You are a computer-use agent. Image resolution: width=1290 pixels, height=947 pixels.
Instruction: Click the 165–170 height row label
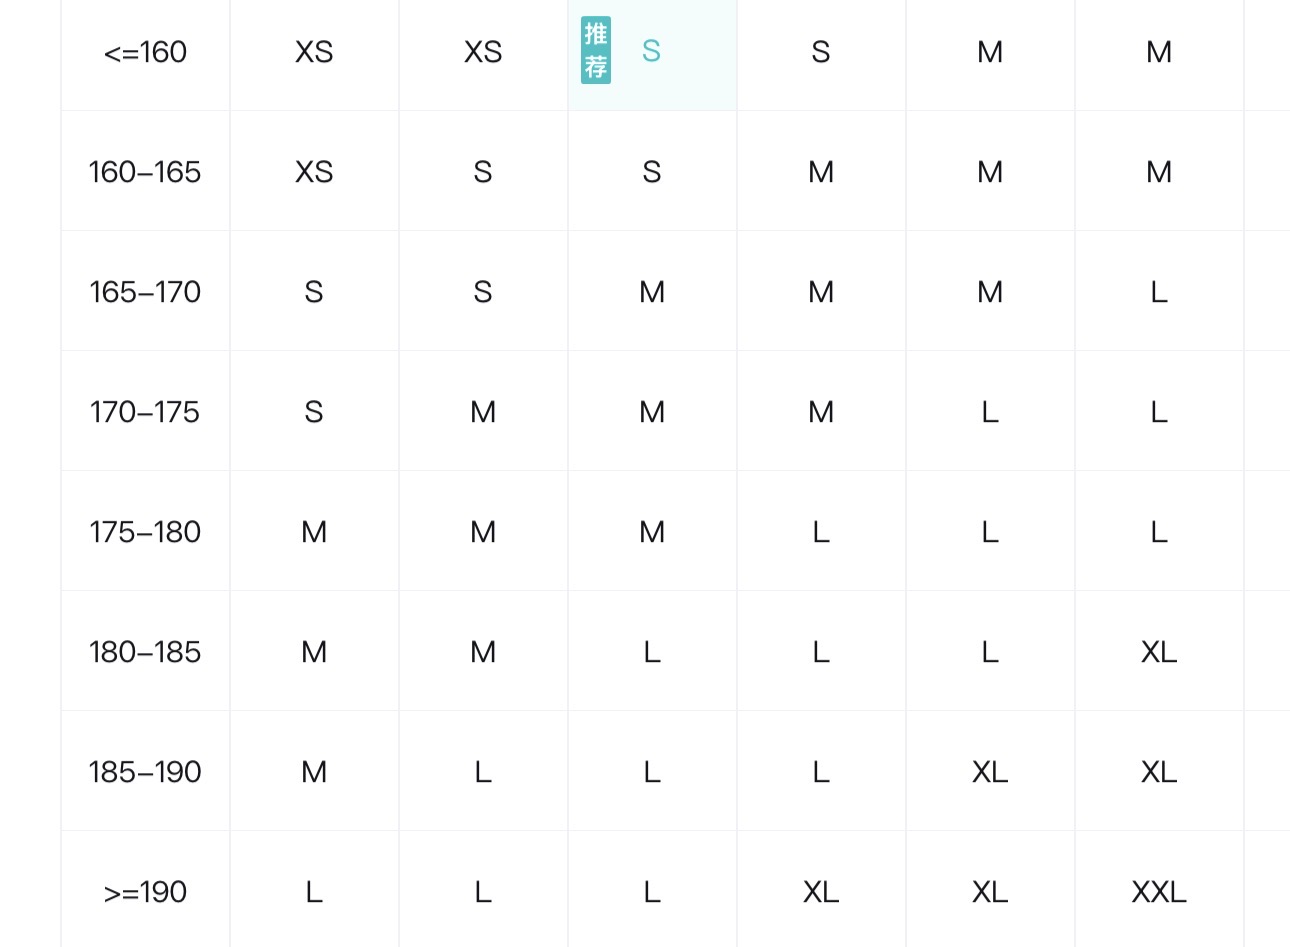click(145, 292)
